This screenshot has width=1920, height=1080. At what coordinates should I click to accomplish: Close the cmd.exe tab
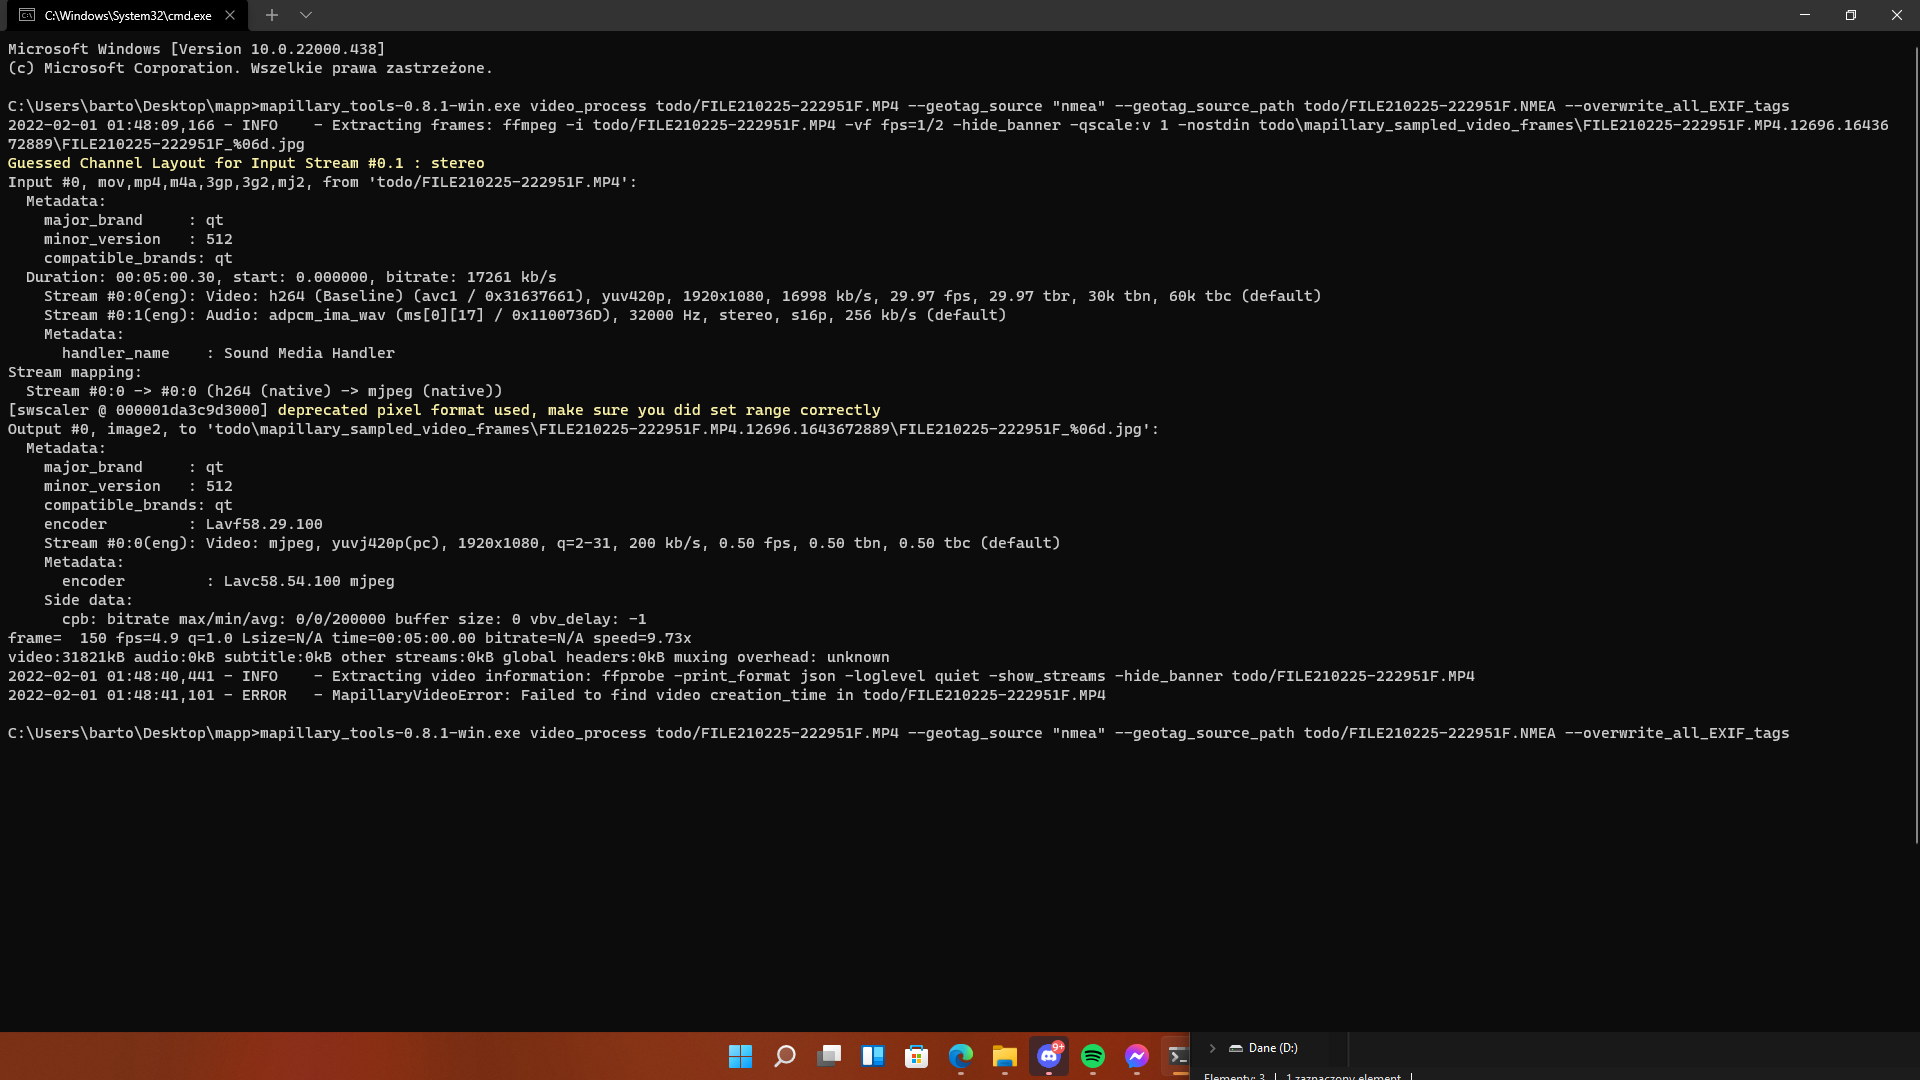230,15
